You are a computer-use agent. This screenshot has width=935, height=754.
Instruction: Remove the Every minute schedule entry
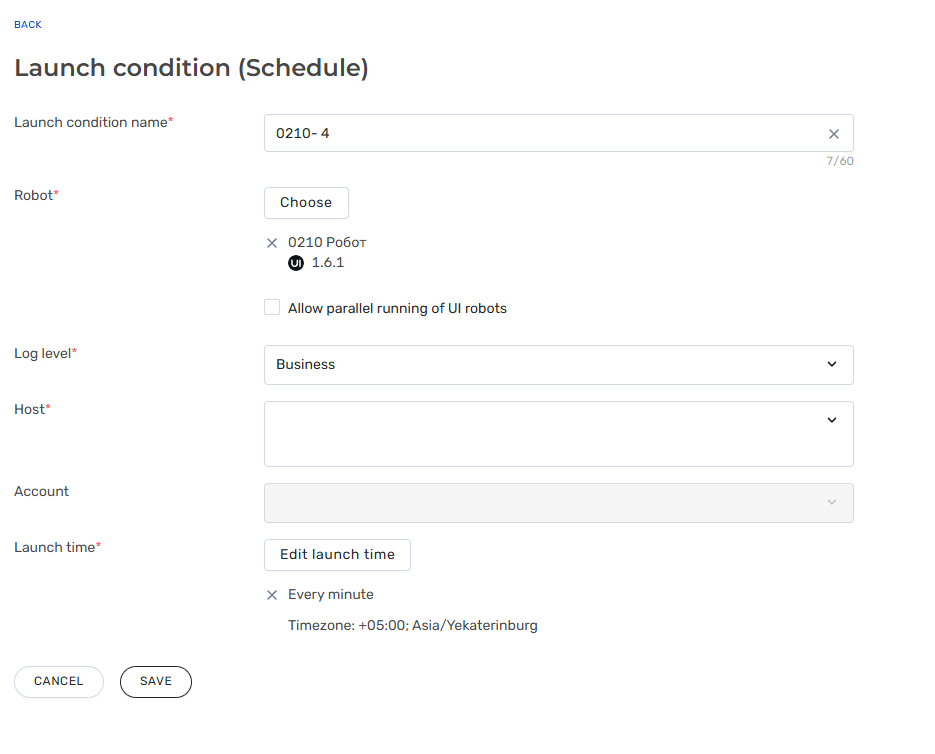(x=272, y=595)
